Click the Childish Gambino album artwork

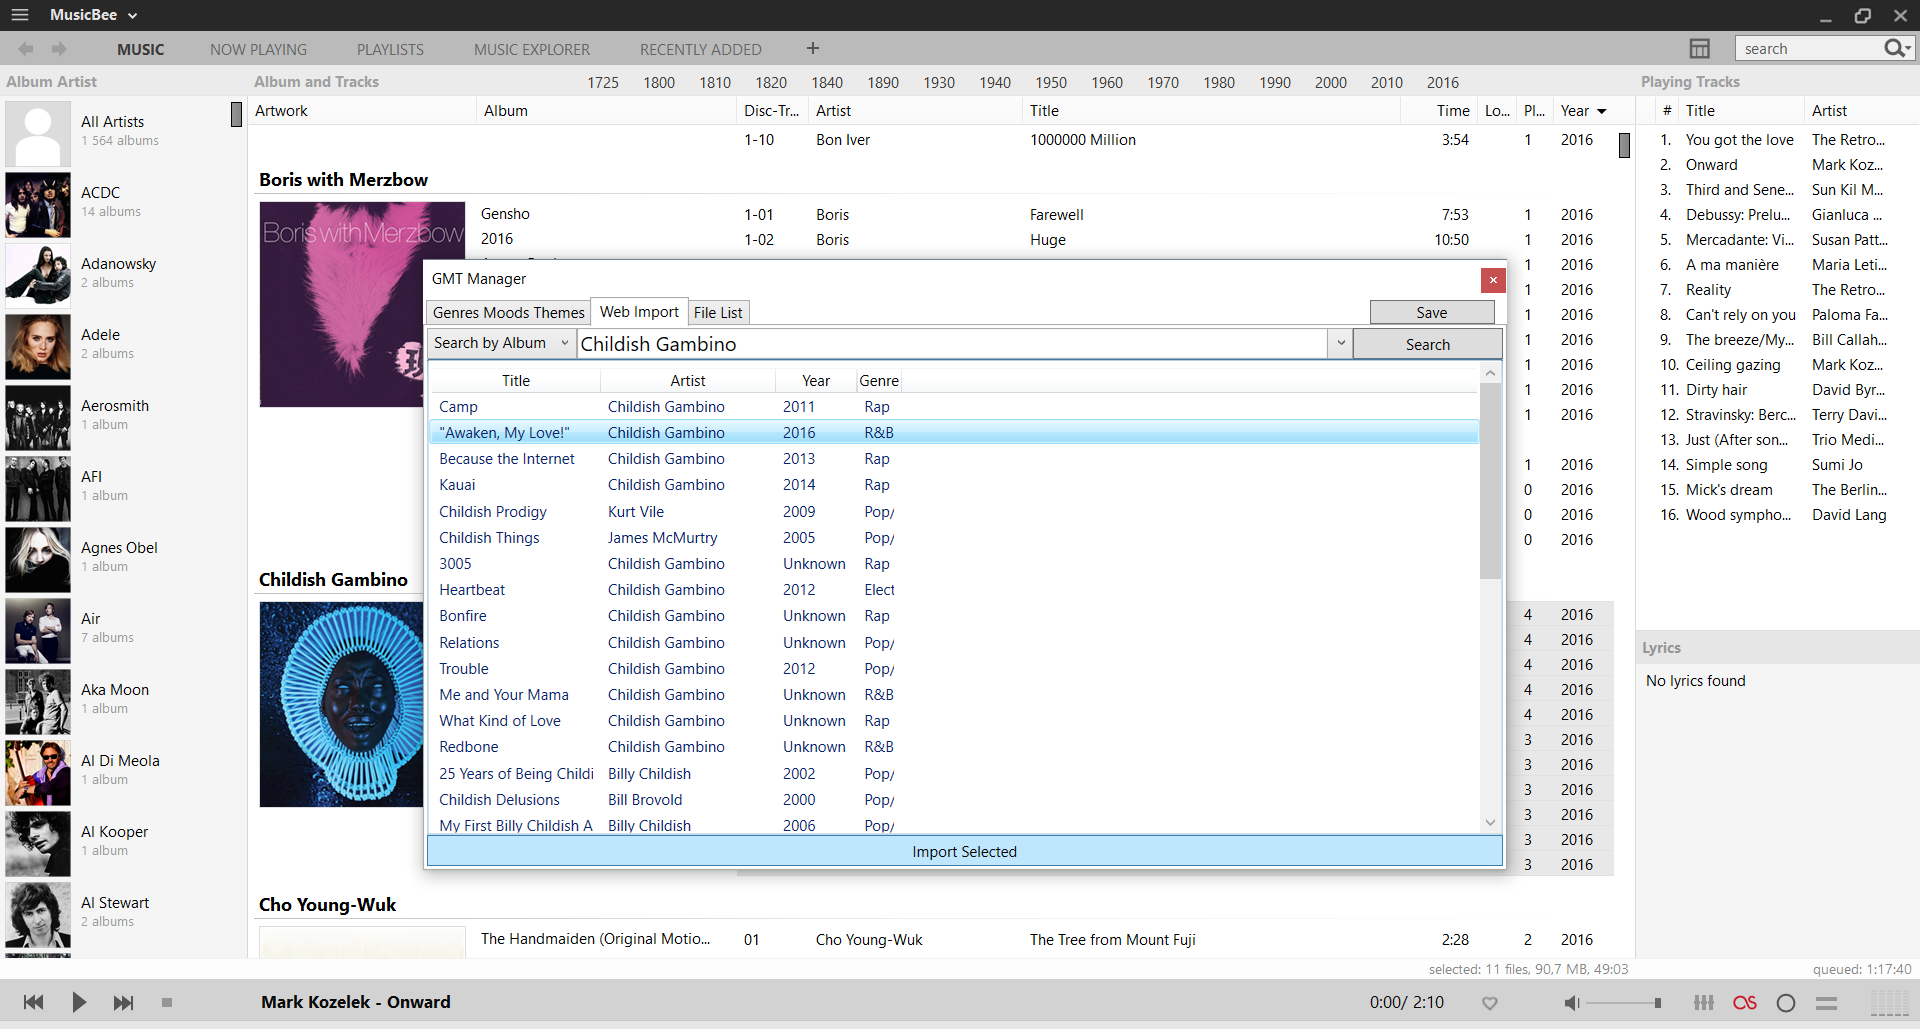(341, 704)
